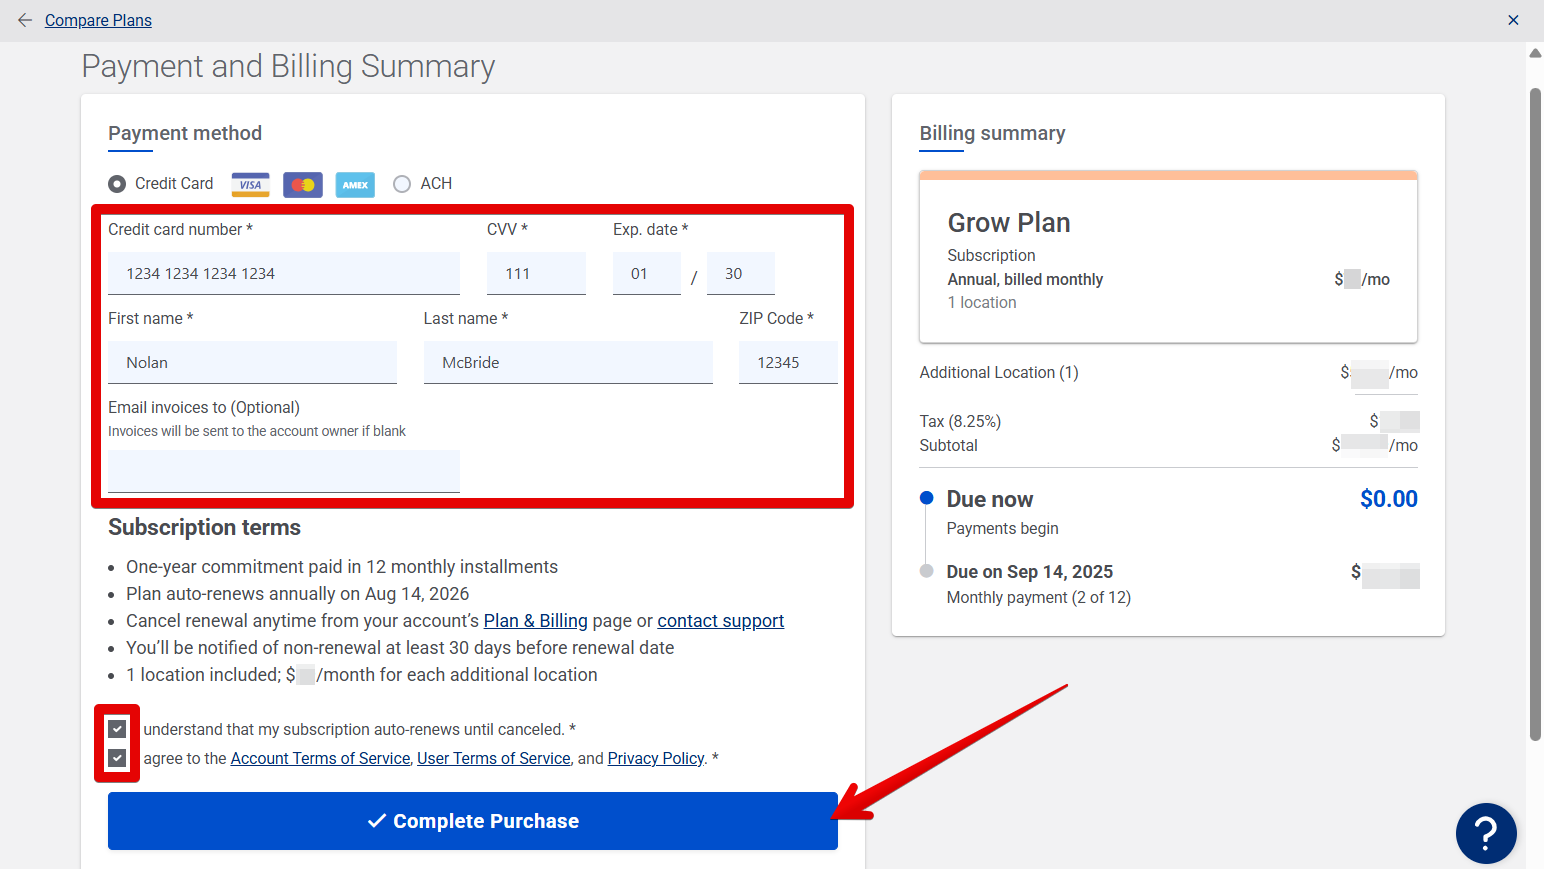Select the Credit Card payment option

click(117, 183)
